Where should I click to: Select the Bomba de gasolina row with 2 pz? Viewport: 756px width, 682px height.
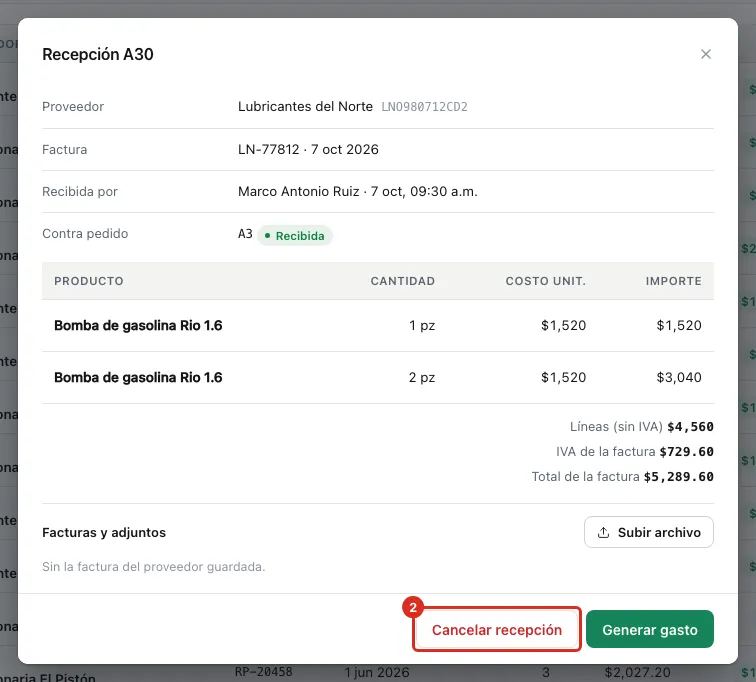point(378,378)
